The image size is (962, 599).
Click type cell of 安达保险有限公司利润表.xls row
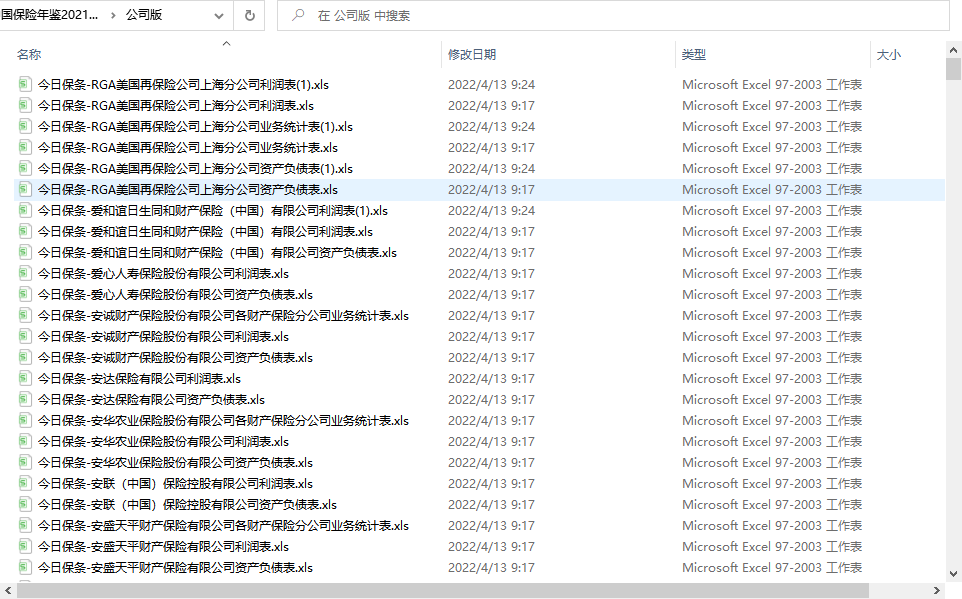tap(772, 378)
